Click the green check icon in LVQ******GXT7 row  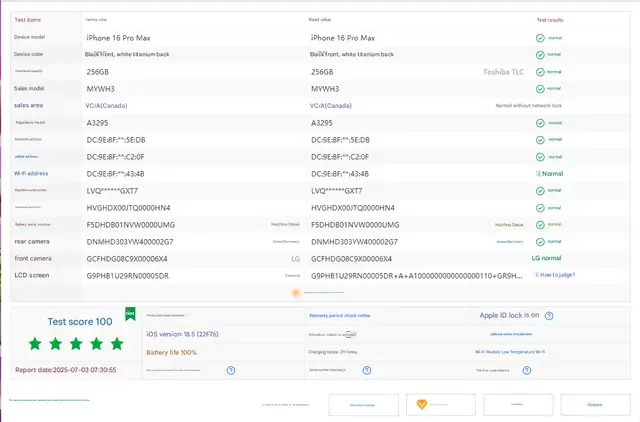[540, 191]
